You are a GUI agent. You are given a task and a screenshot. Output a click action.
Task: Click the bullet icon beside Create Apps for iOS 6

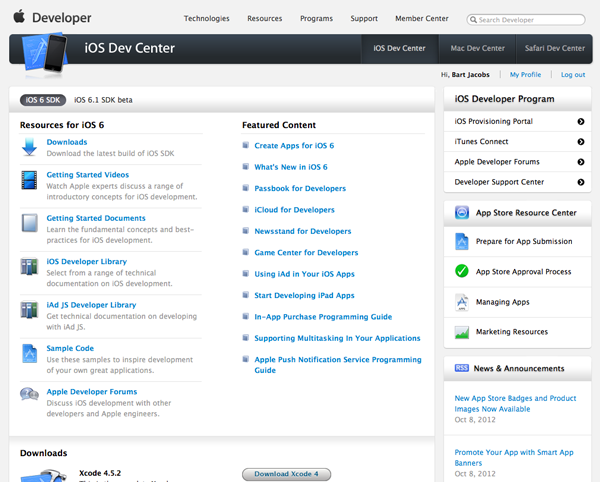point(246,145)
